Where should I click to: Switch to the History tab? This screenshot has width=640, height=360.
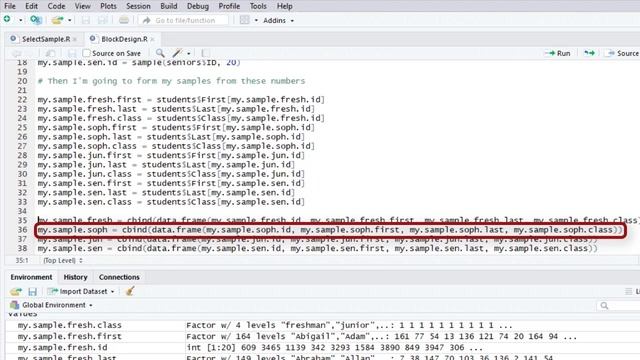pos(76,277)
